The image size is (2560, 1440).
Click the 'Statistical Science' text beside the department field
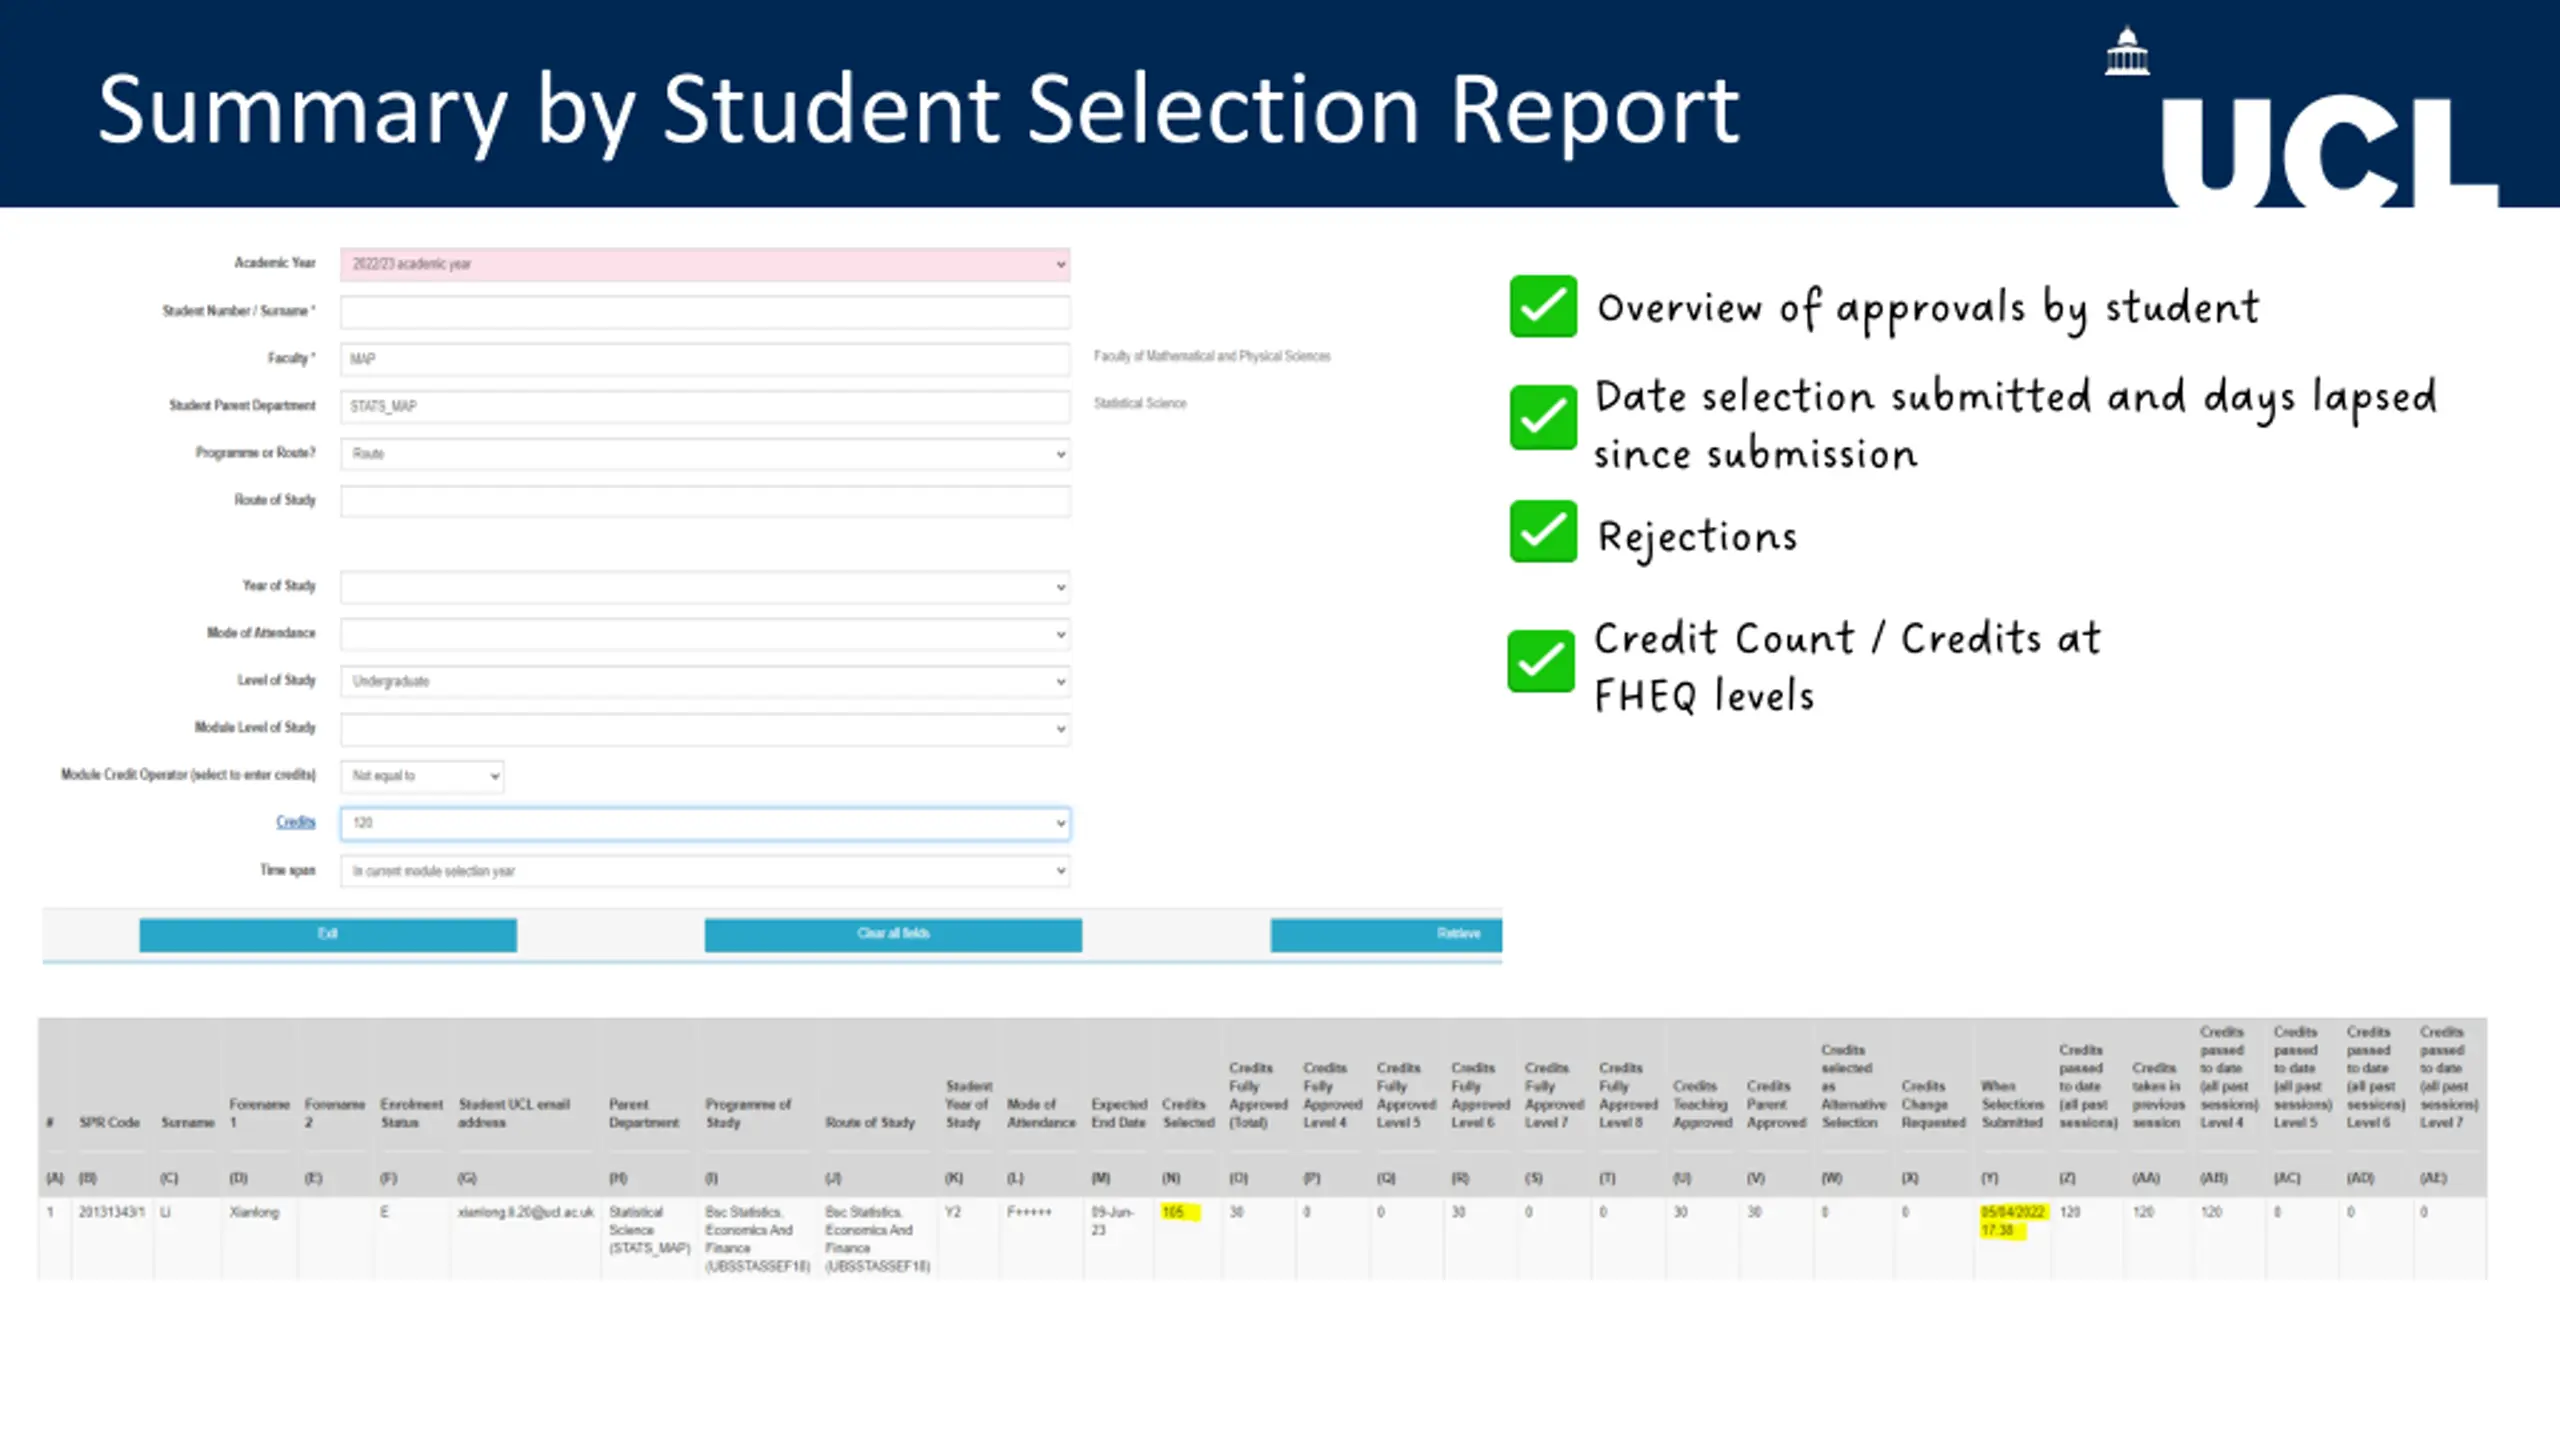[1140, 403]
